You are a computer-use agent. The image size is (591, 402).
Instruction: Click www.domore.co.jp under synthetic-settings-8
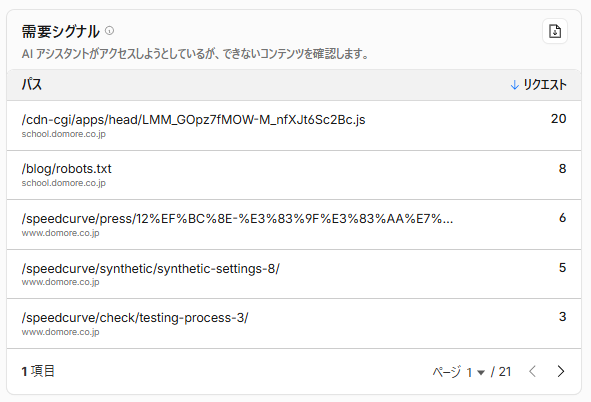point(60,282)
